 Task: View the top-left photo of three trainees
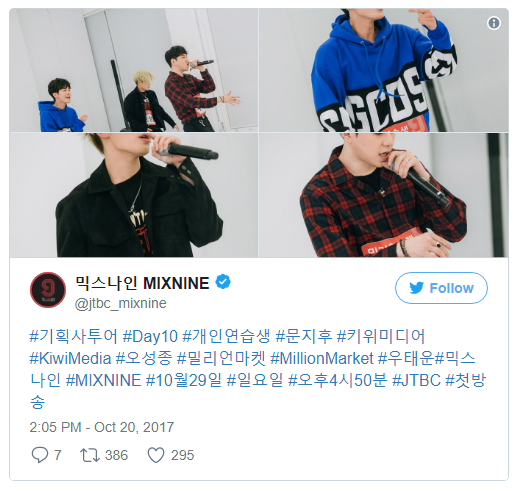(134, 70)
